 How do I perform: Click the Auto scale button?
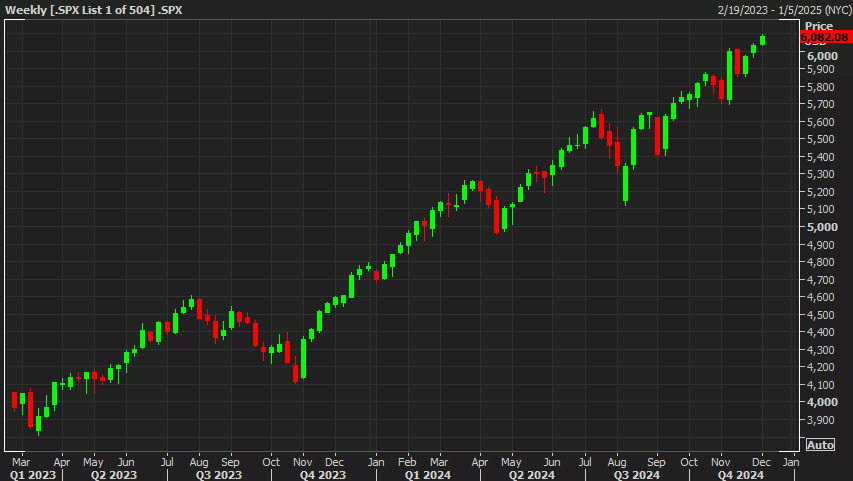[x=820, y=445]
